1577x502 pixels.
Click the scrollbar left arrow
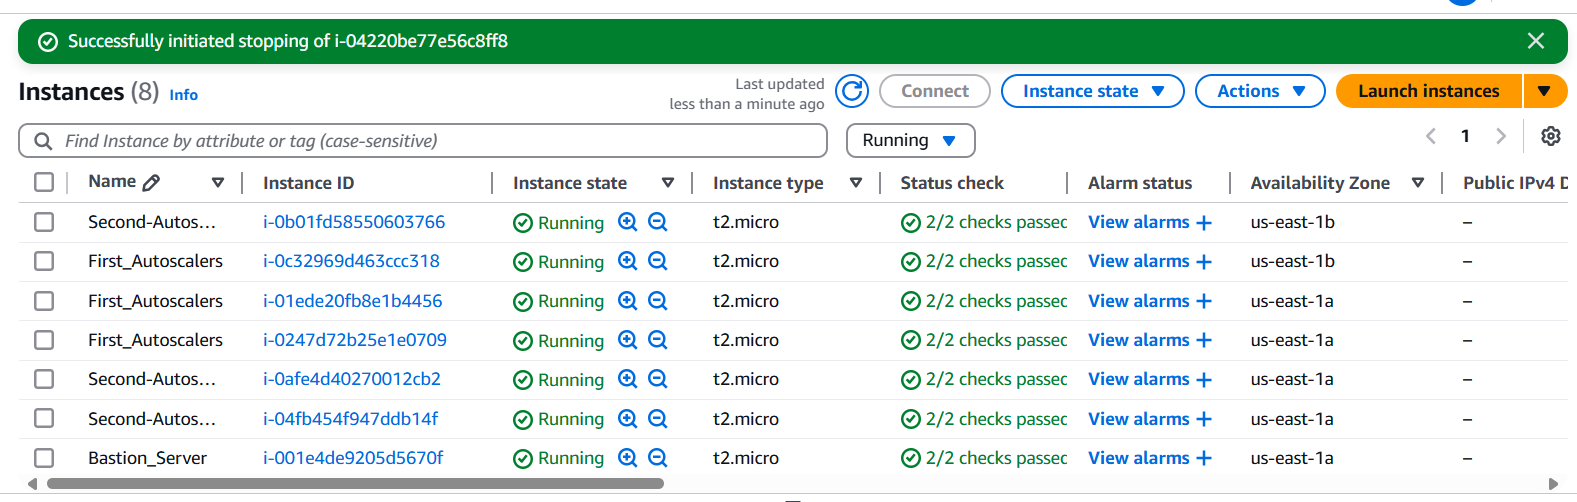pyautogui.click(x=32, y=484)
